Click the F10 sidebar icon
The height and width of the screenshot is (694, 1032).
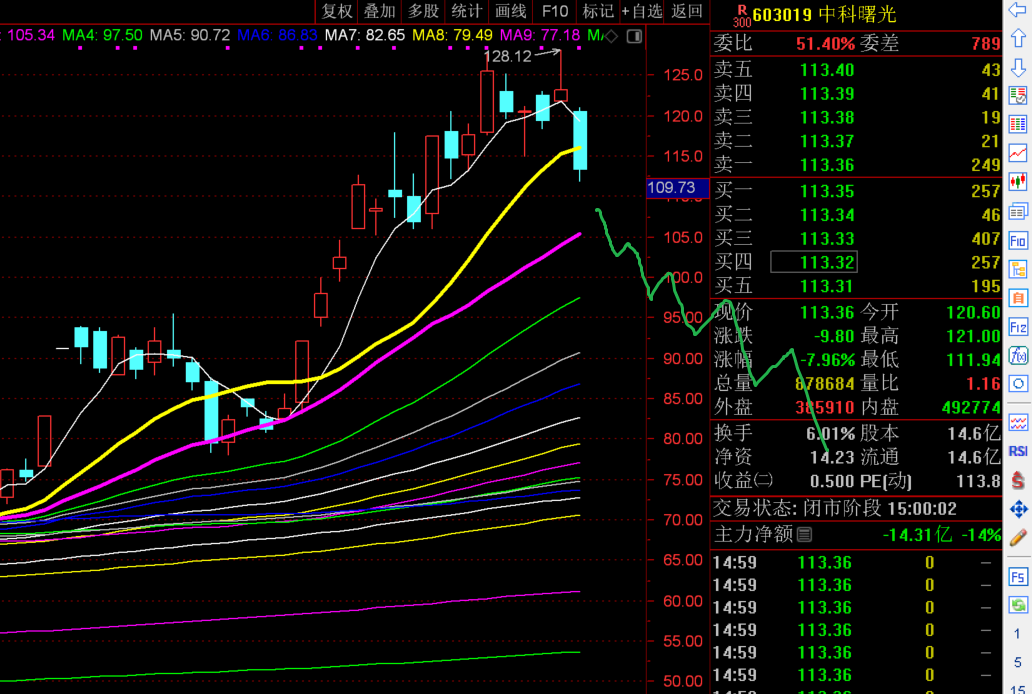pyautogui.click(x=1018, y=240)
